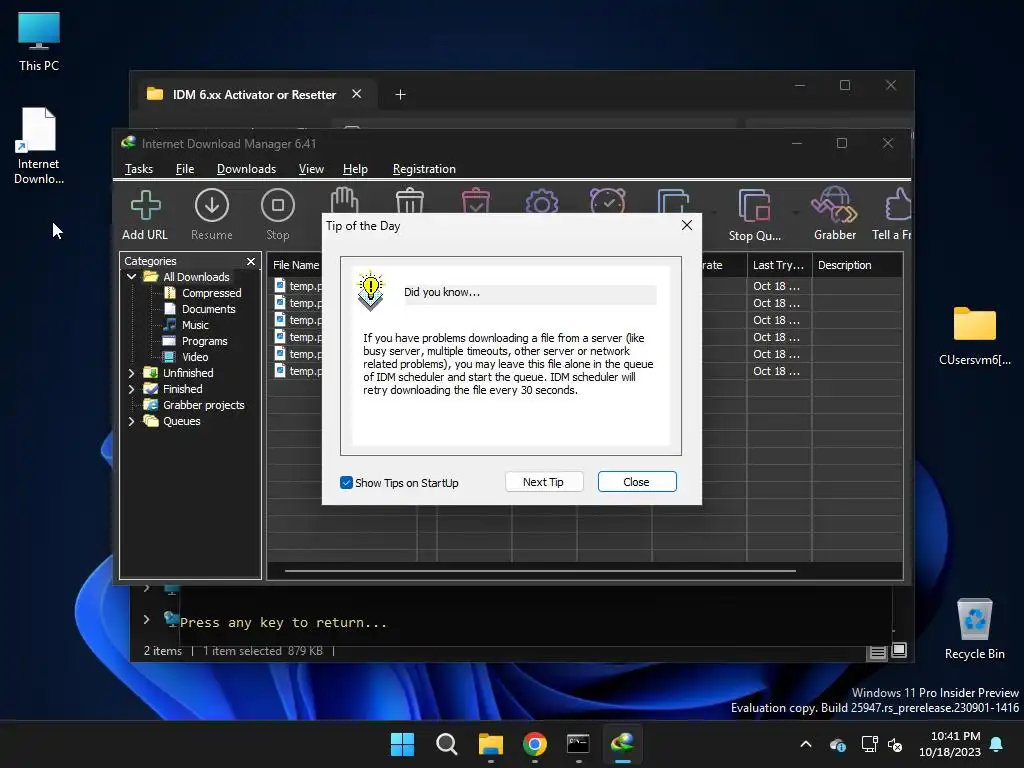Add a new tab in File Explorer
Screen dimensions: 1024x768
click(400, 95)
